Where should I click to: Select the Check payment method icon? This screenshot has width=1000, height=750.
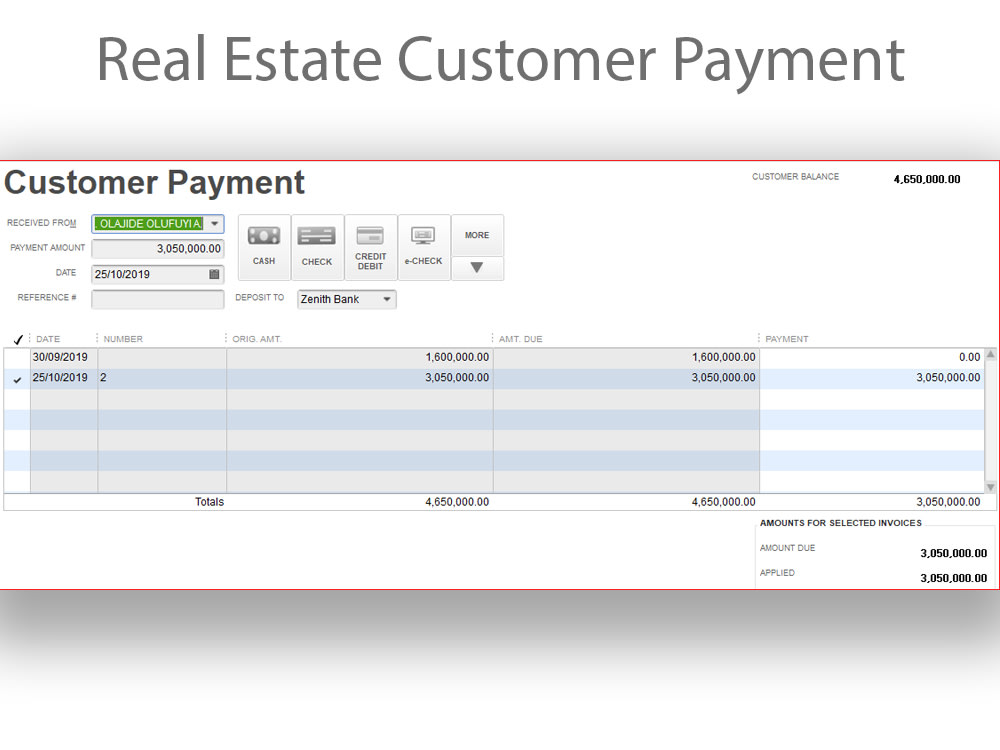pyautogui.click(x=317, y=246)
